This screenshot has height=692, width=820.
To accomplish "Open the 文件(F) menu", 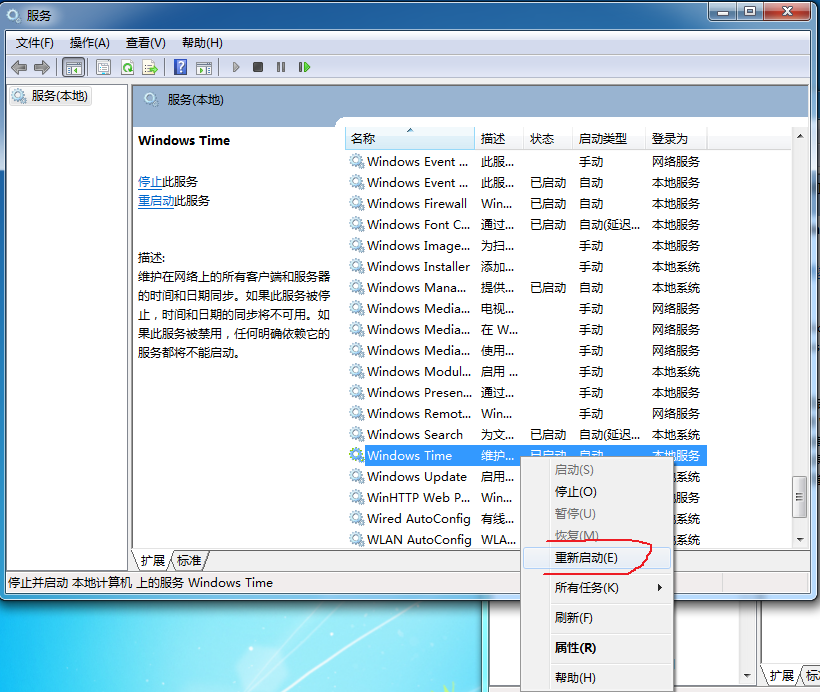I will (x=35, y=43).
